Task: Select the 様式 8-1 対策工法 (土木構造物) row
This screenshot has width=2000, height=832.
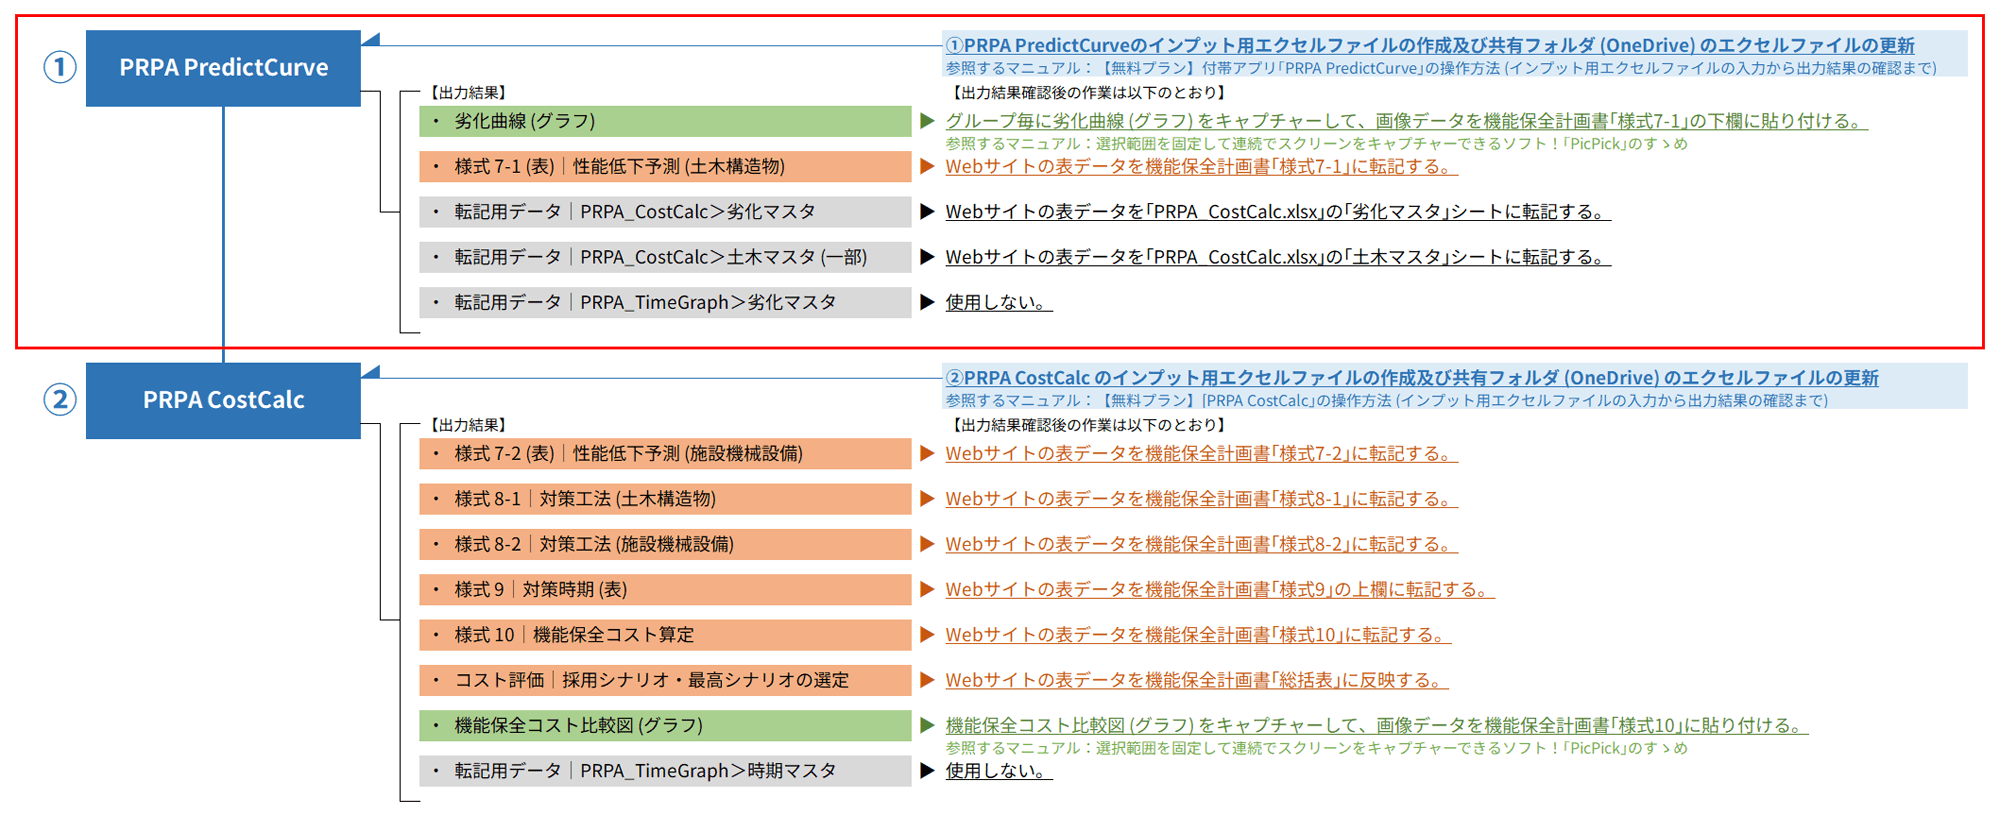Action: pos(665,499)
